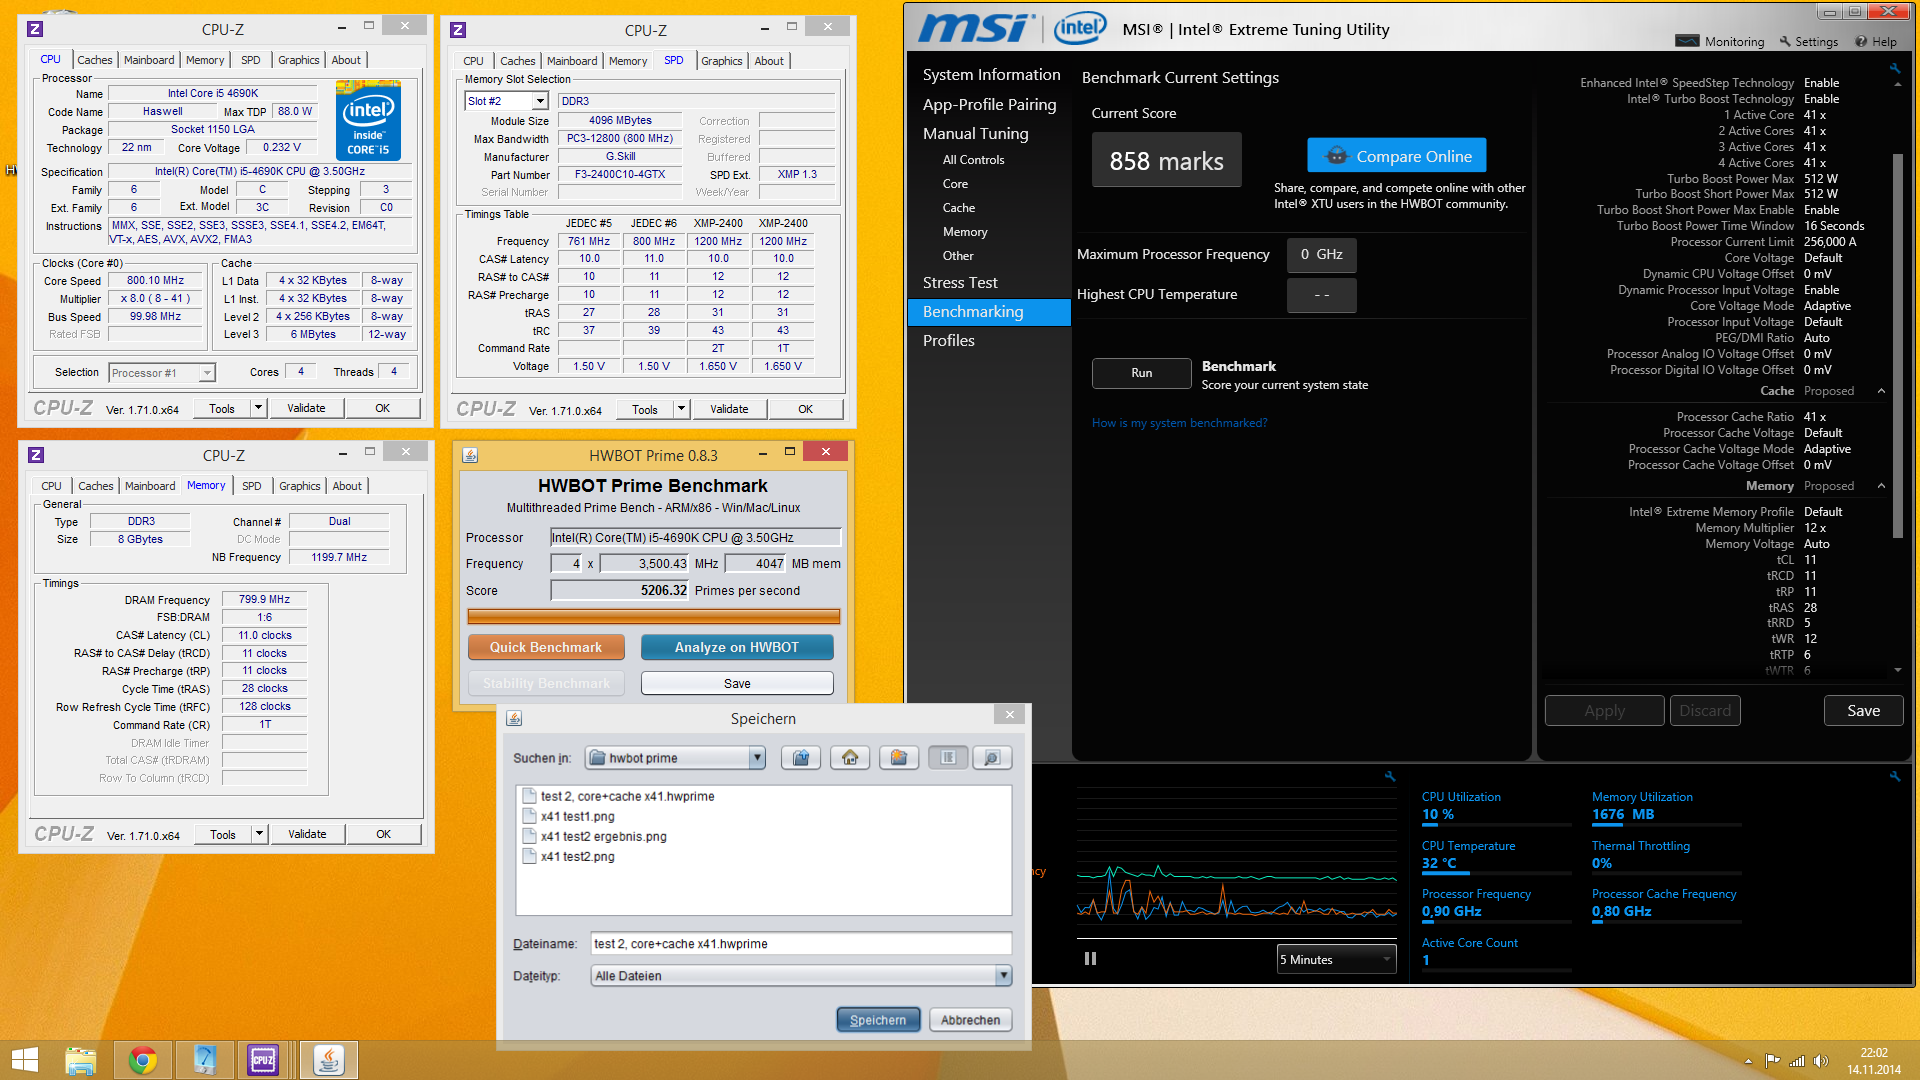
Task: Click Compare Online button
Action: tap(1396, 156)
